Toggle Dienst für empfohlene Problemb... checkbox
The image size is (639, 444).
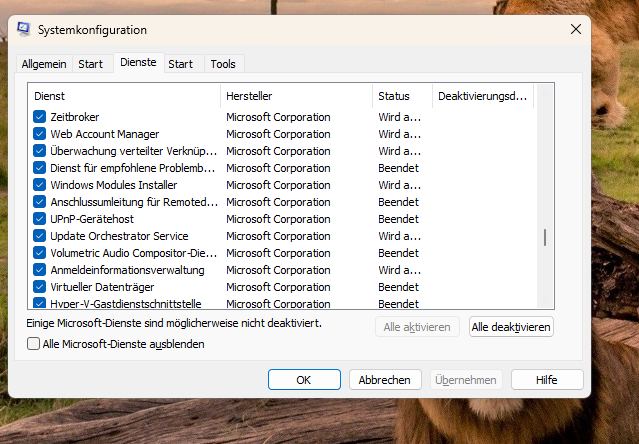click(40, 168)
